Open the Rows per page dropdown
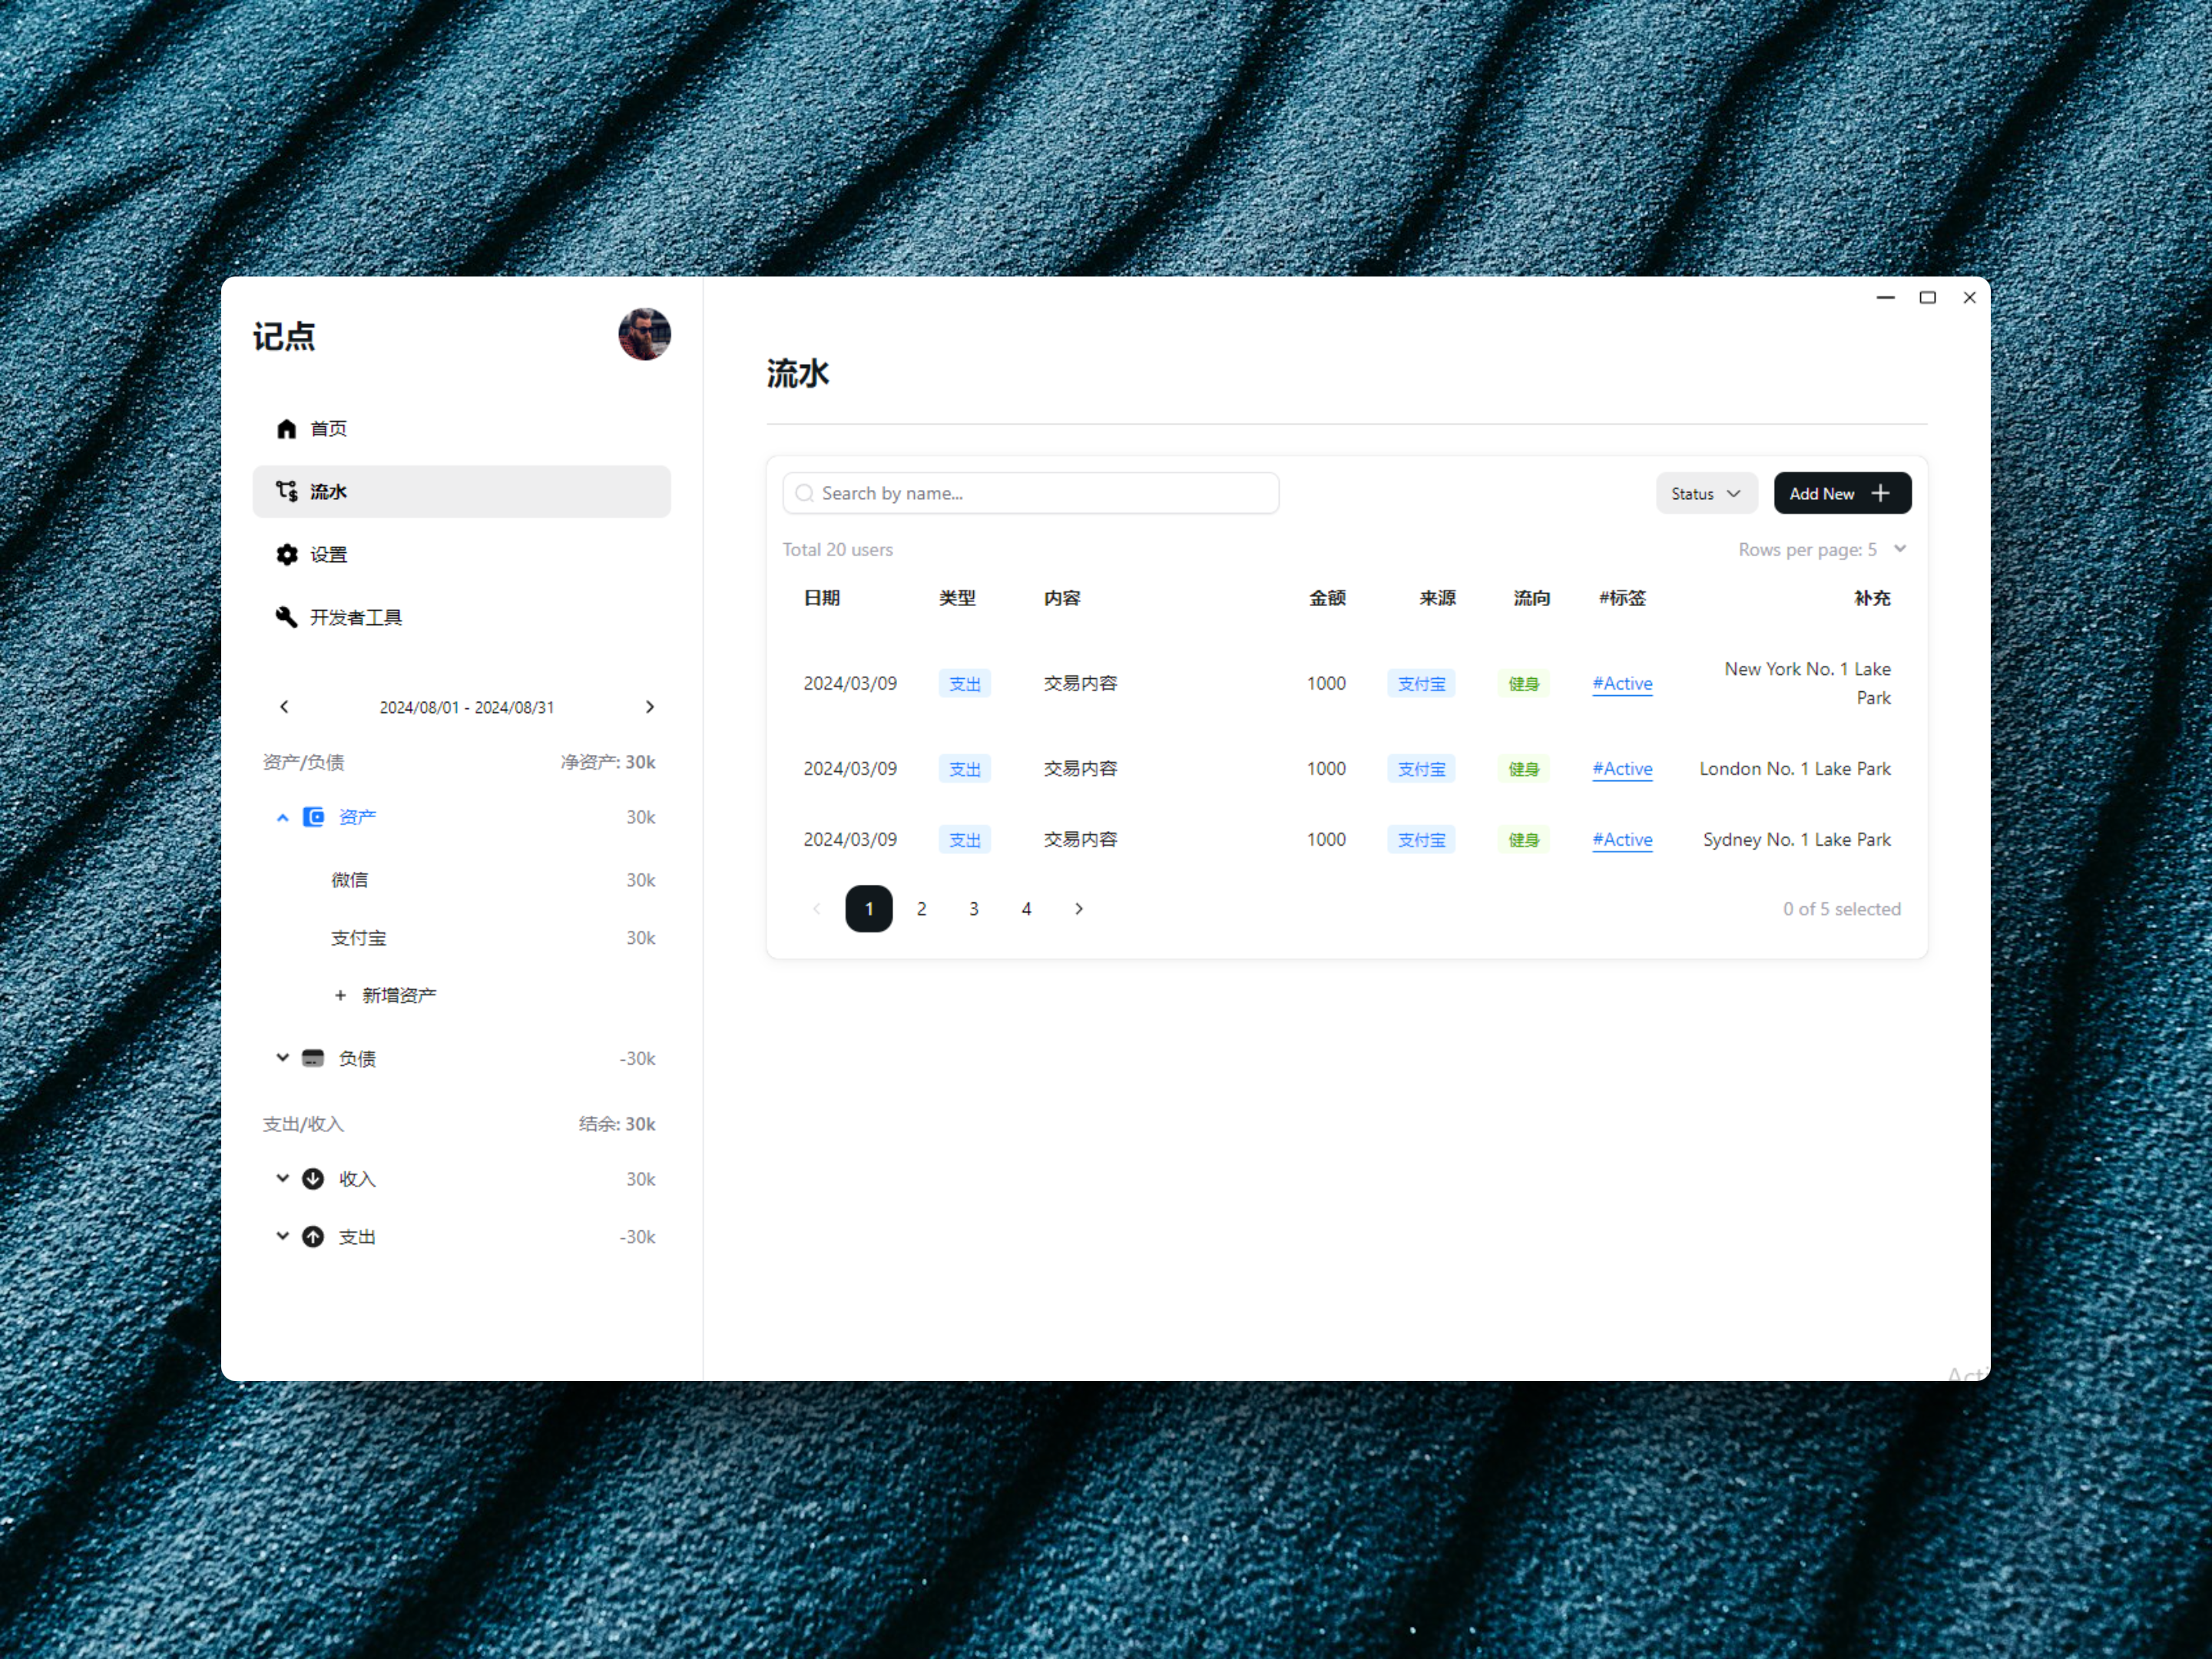 1822,549
